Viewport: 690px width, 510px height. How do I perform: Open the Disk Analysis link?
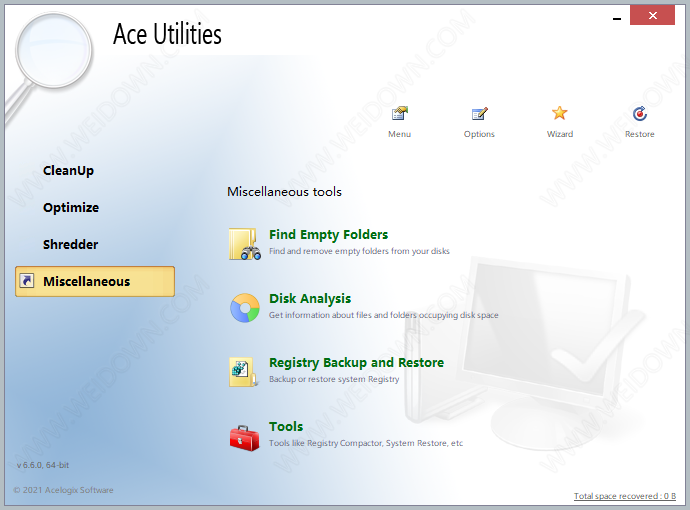310,299
